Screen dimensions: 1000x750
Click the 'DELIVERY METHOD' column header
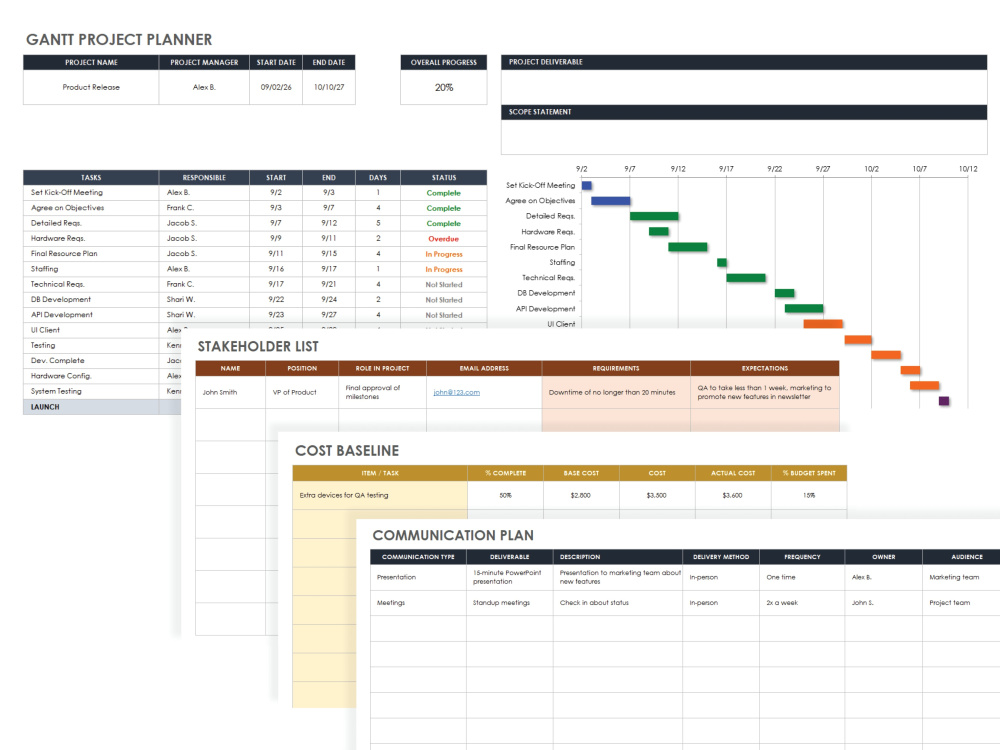[721, 557]
